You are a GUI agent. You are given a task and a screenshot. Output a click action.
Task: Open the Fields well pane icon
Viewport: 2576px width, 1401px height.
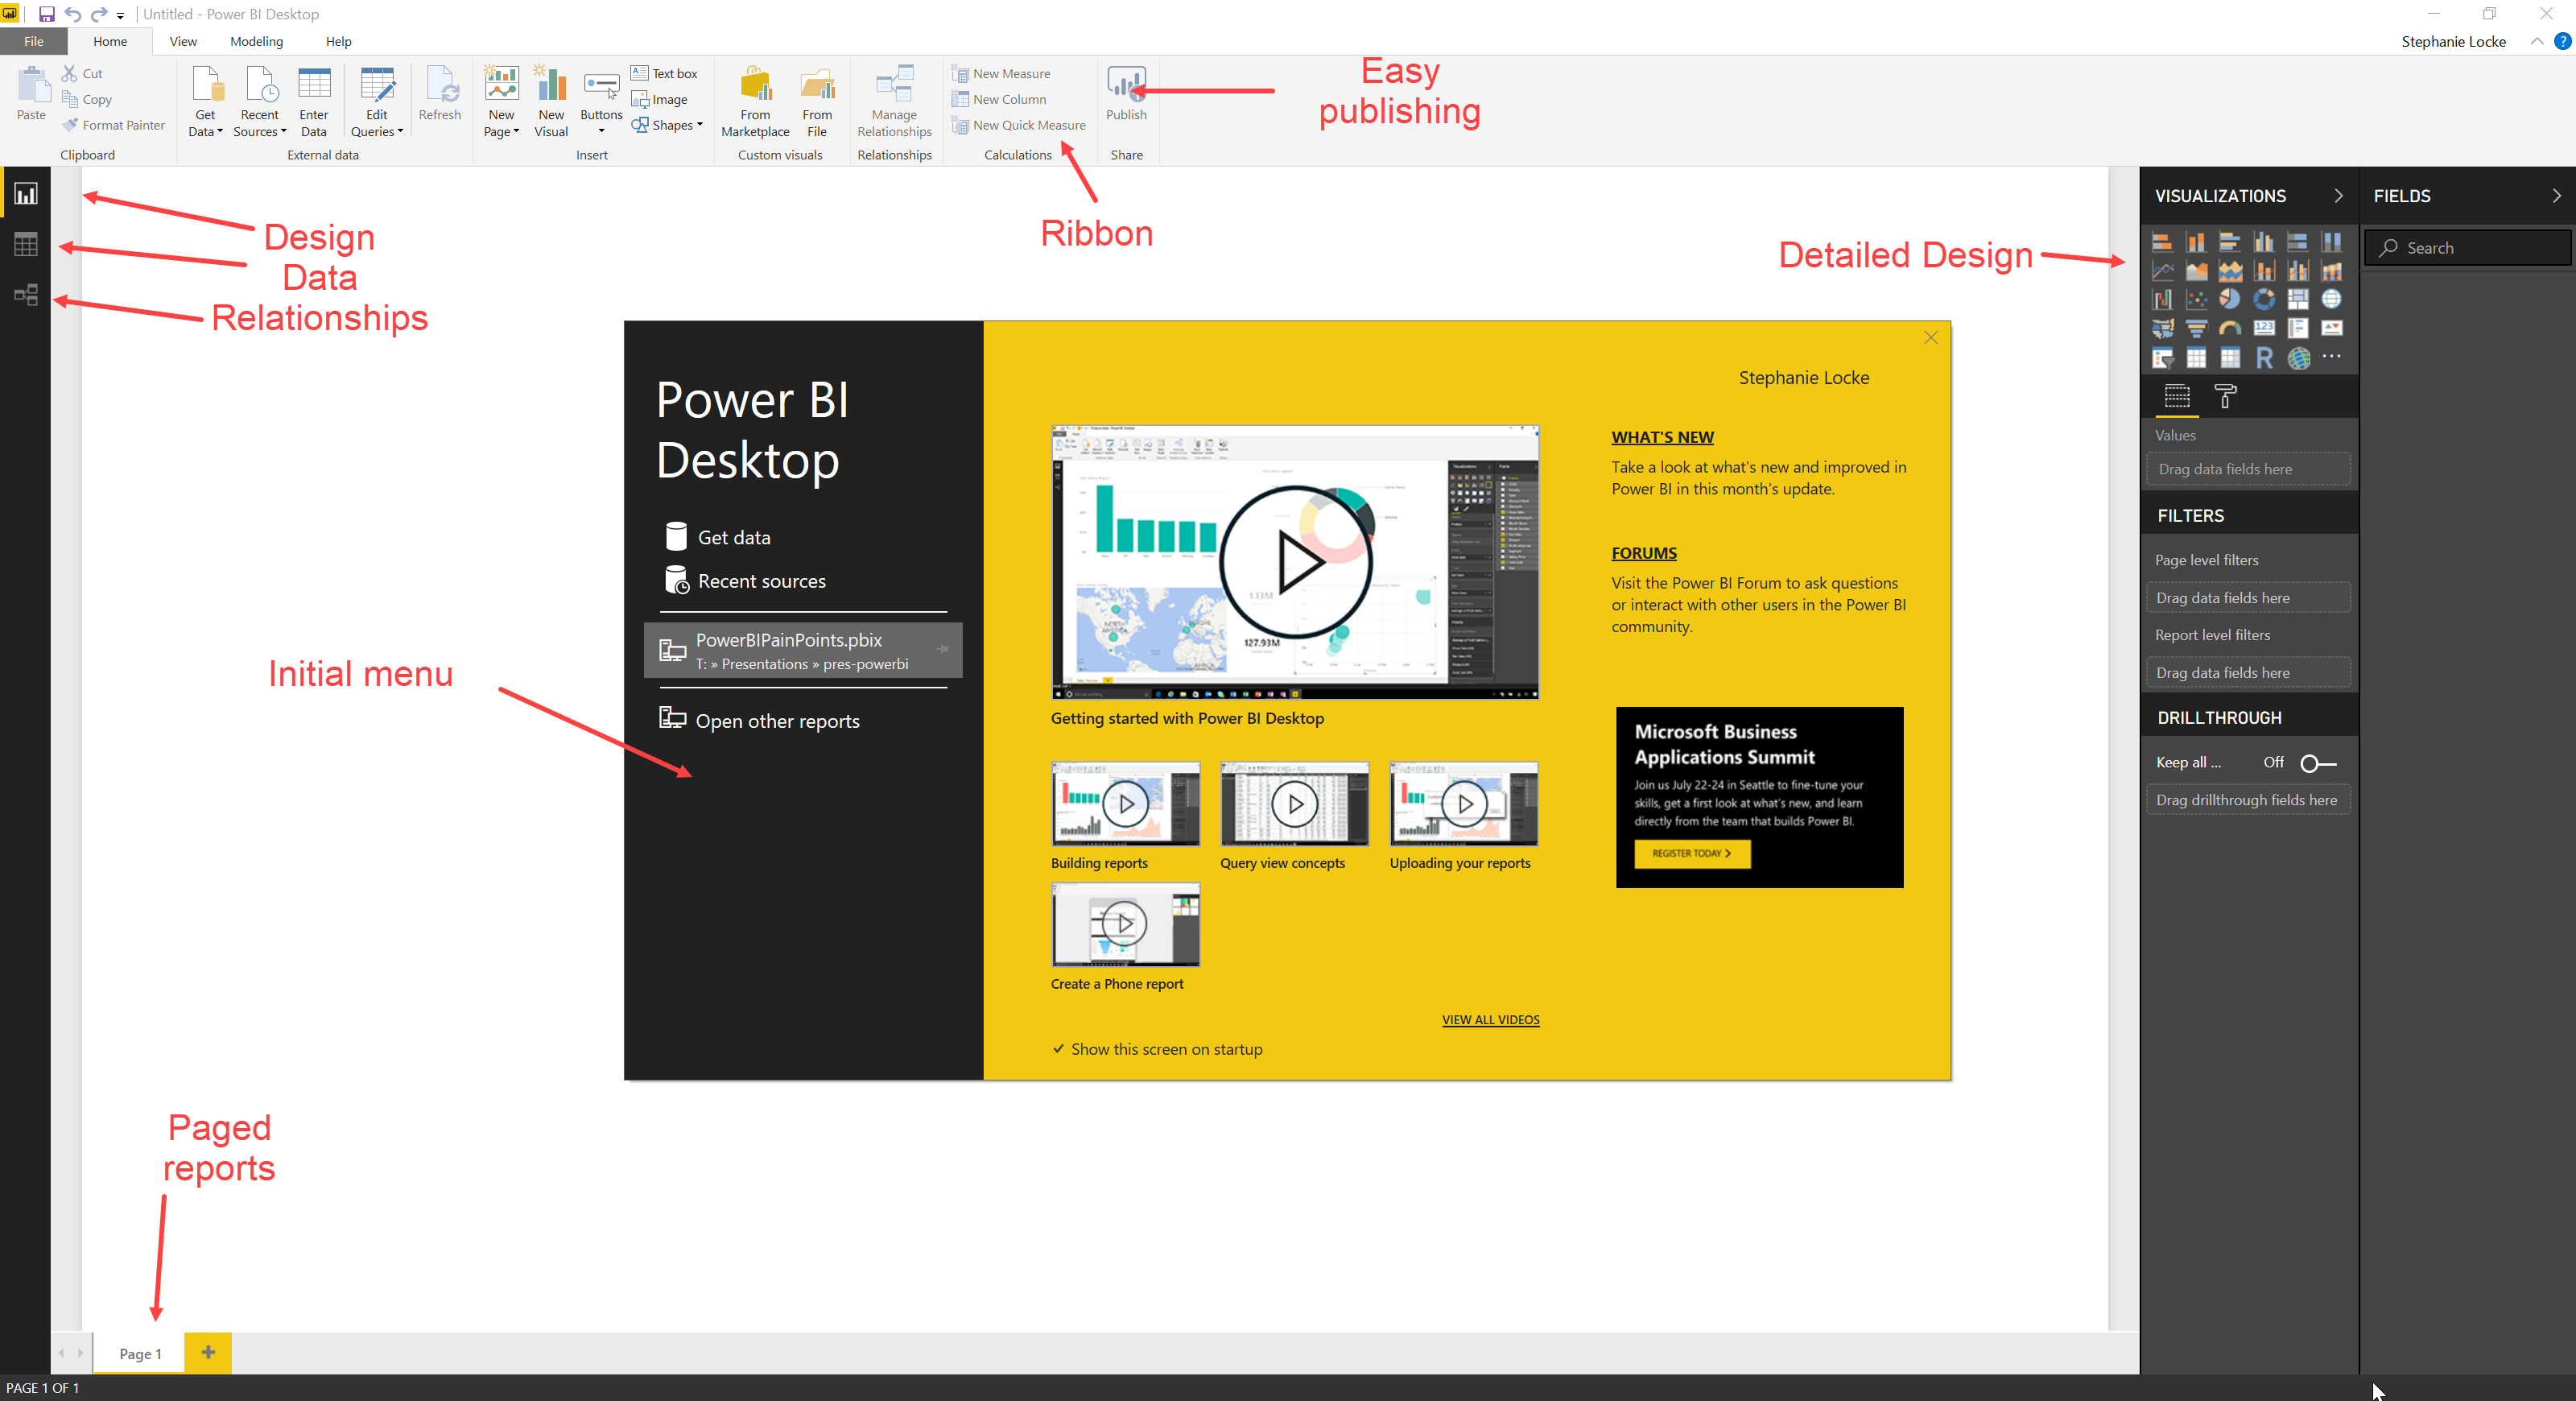coord(2176,397)
